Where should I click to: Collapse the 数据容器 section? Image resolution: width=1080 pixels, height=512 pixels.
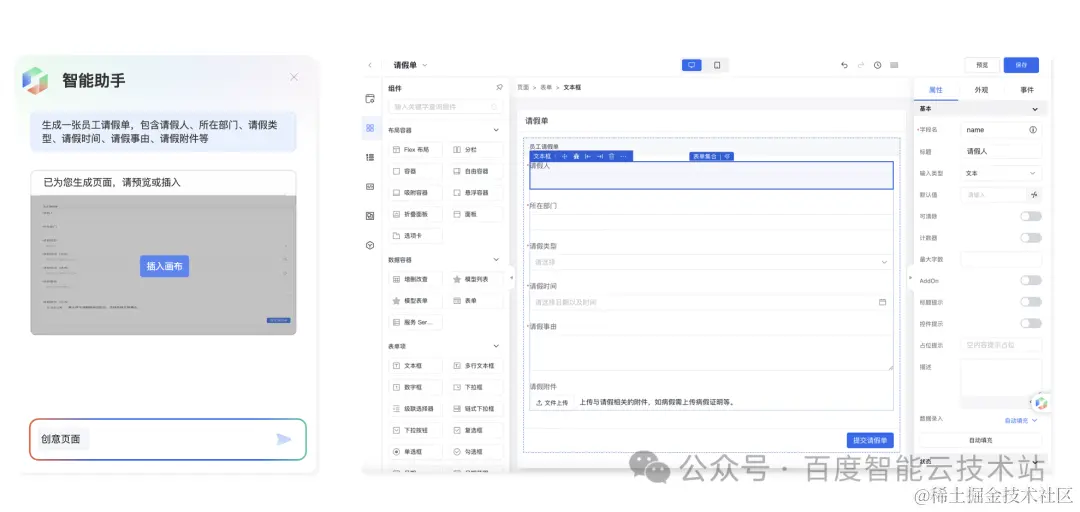pyautogui.click(x=497, y=260)
